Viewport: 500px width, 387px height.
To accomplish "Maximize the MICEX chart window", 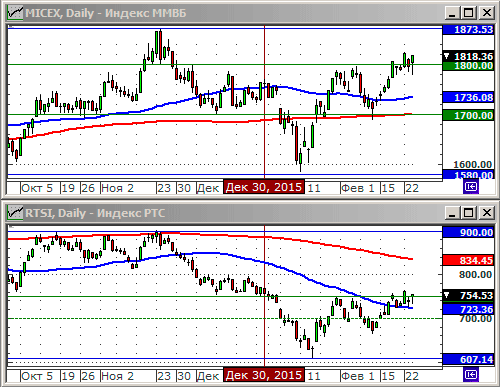I will [469, 13].
